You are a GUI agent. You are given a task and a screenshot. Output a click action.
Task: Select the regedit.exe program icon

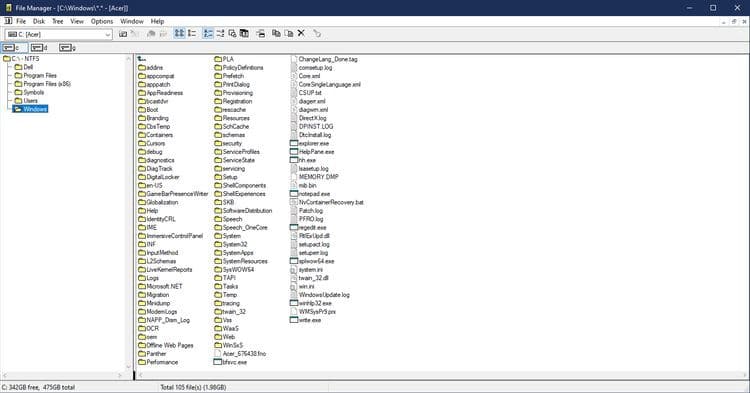294,228
